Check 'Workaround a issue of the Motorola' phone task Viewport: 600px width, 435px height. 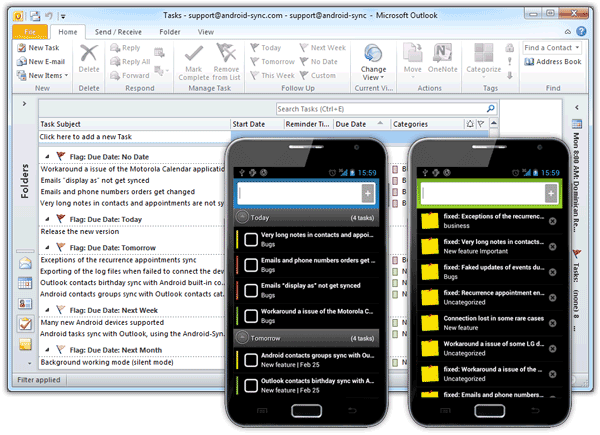pyautogui.click(x=251, y=316)
